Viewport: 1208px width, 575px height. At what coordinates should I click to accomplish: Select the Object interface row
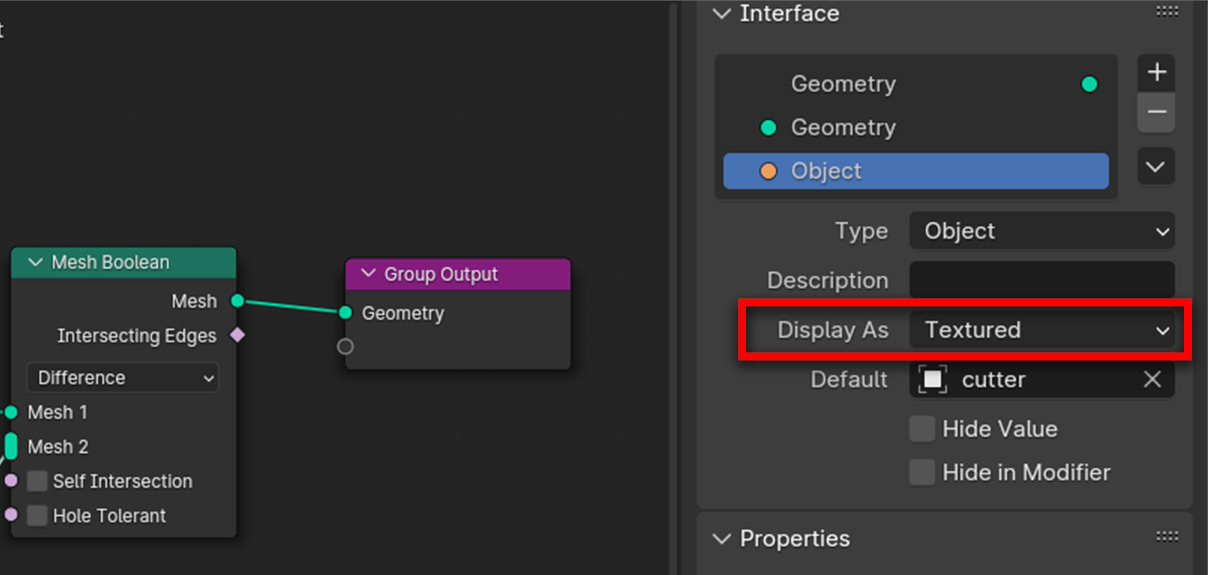(916, 171)
